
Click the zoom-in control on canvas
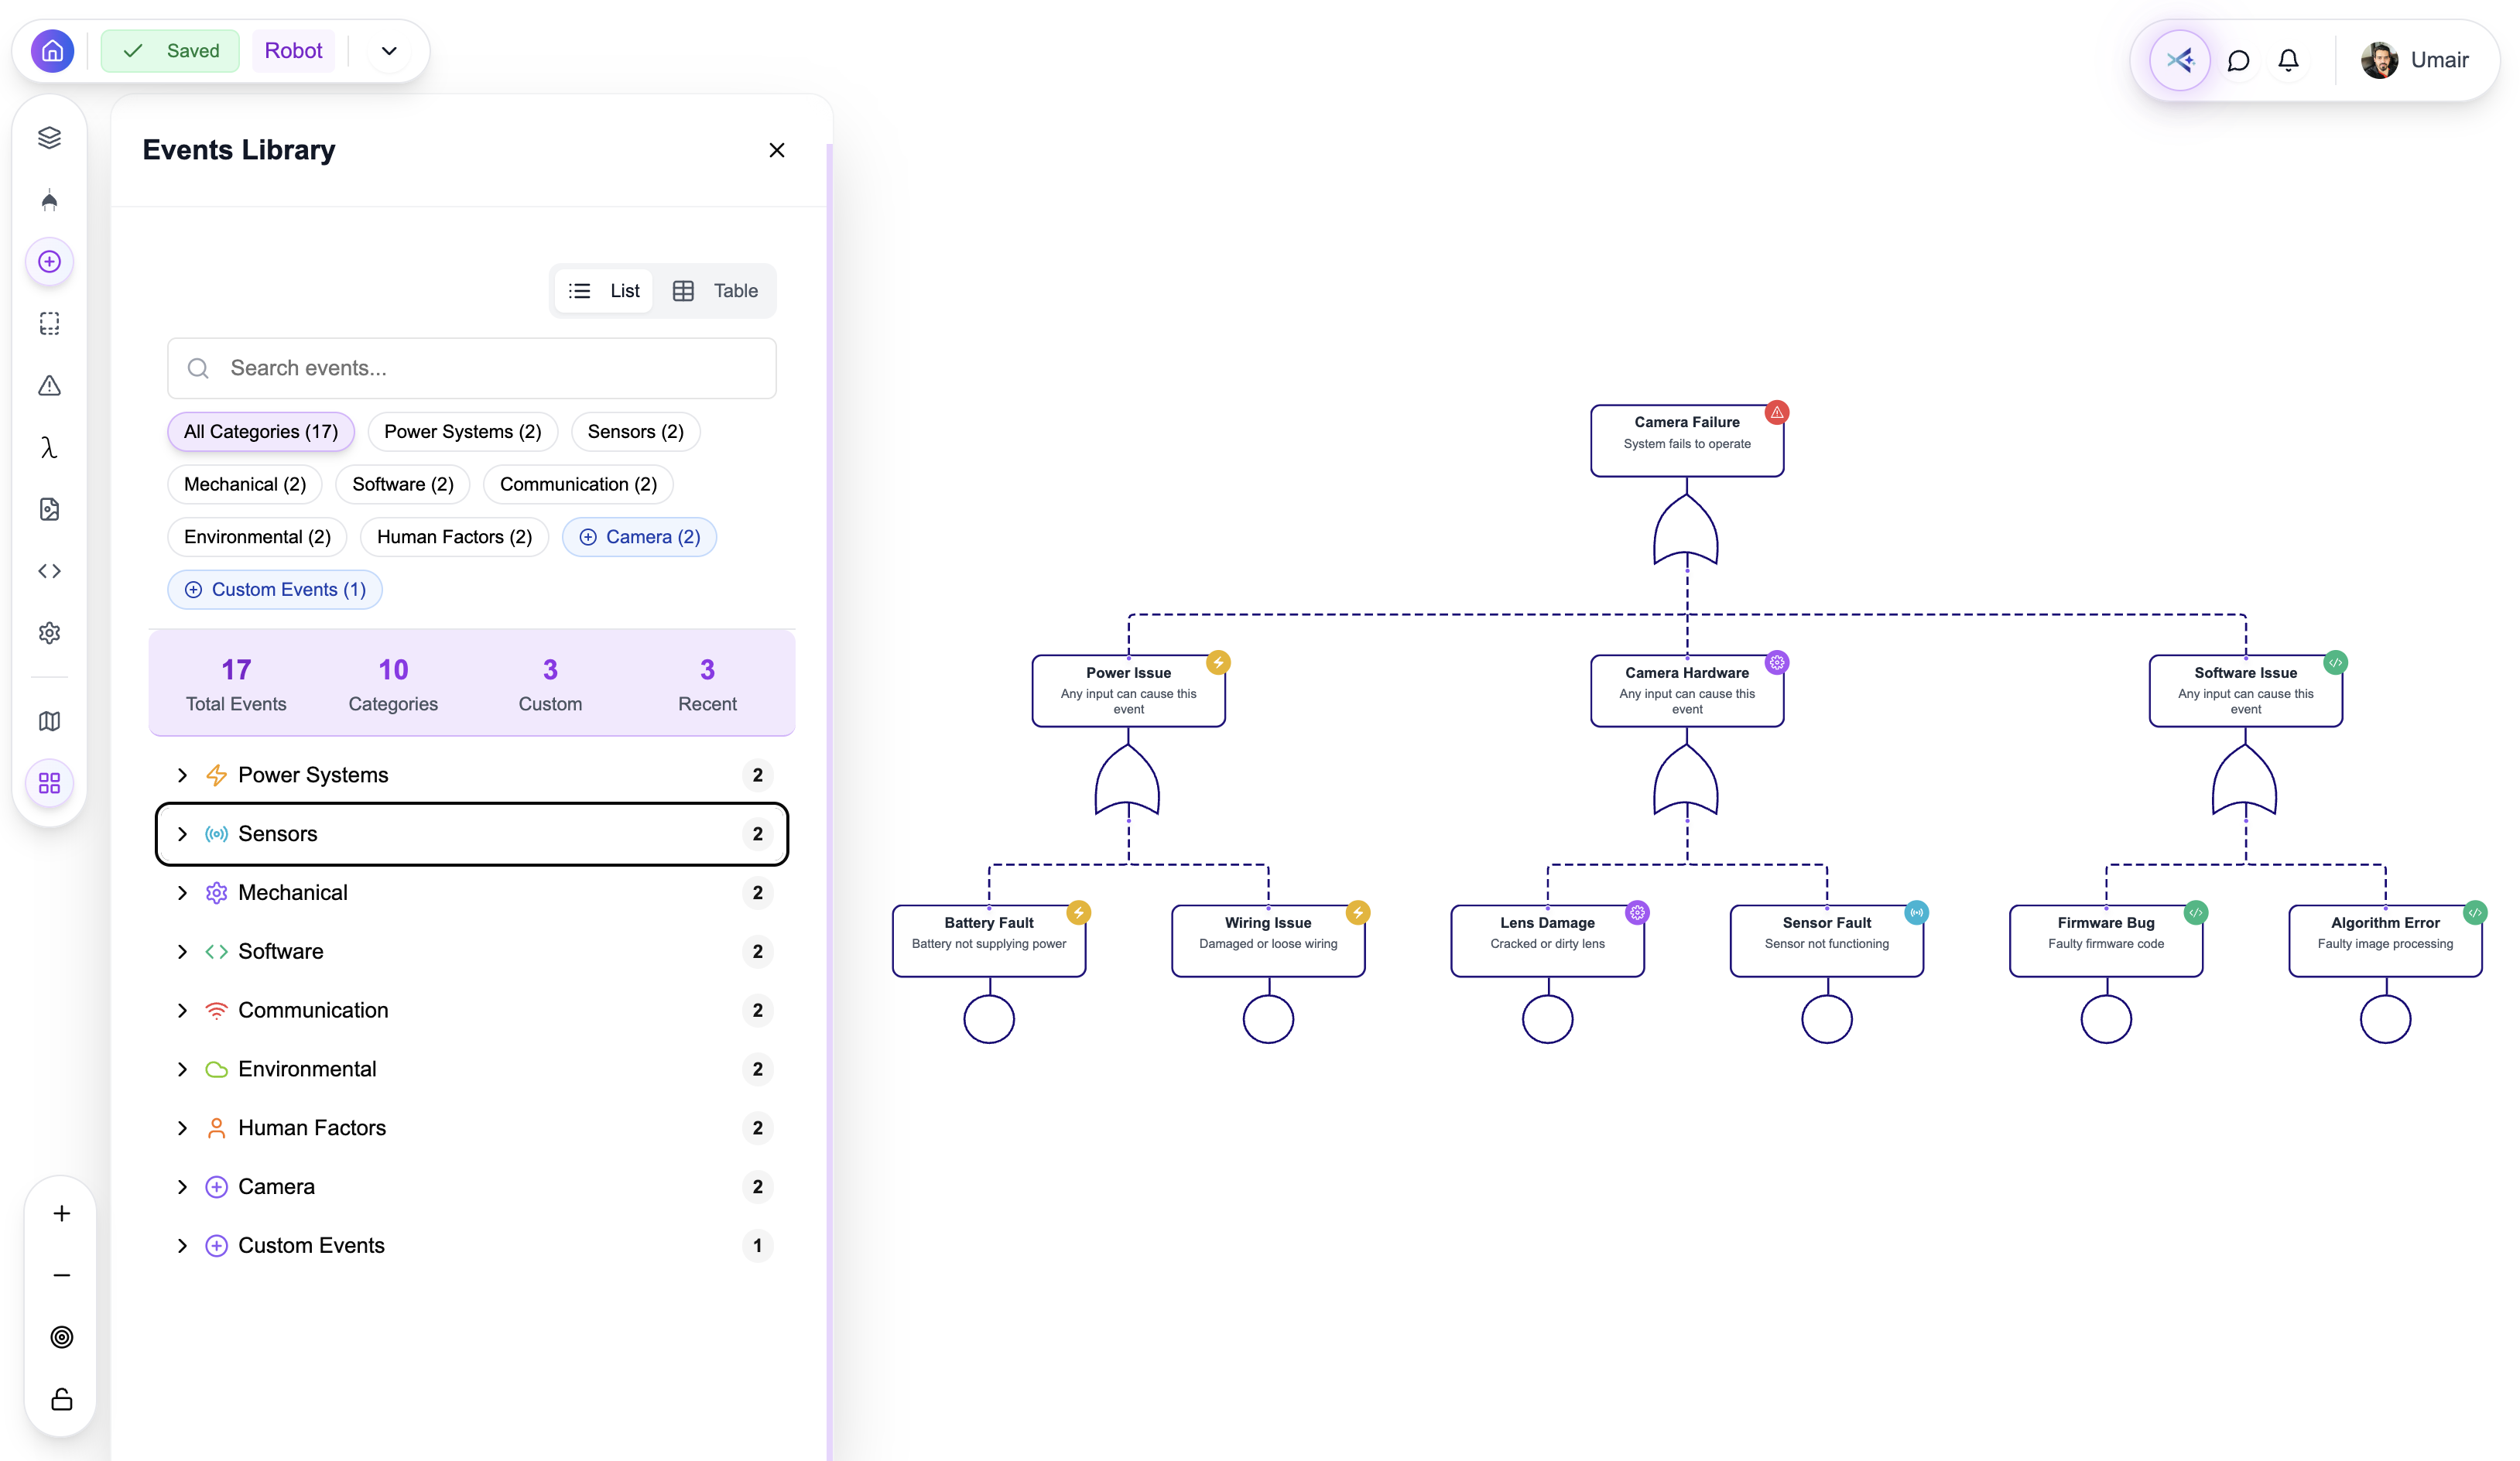pyautogui.click(x=61, y=1213)
